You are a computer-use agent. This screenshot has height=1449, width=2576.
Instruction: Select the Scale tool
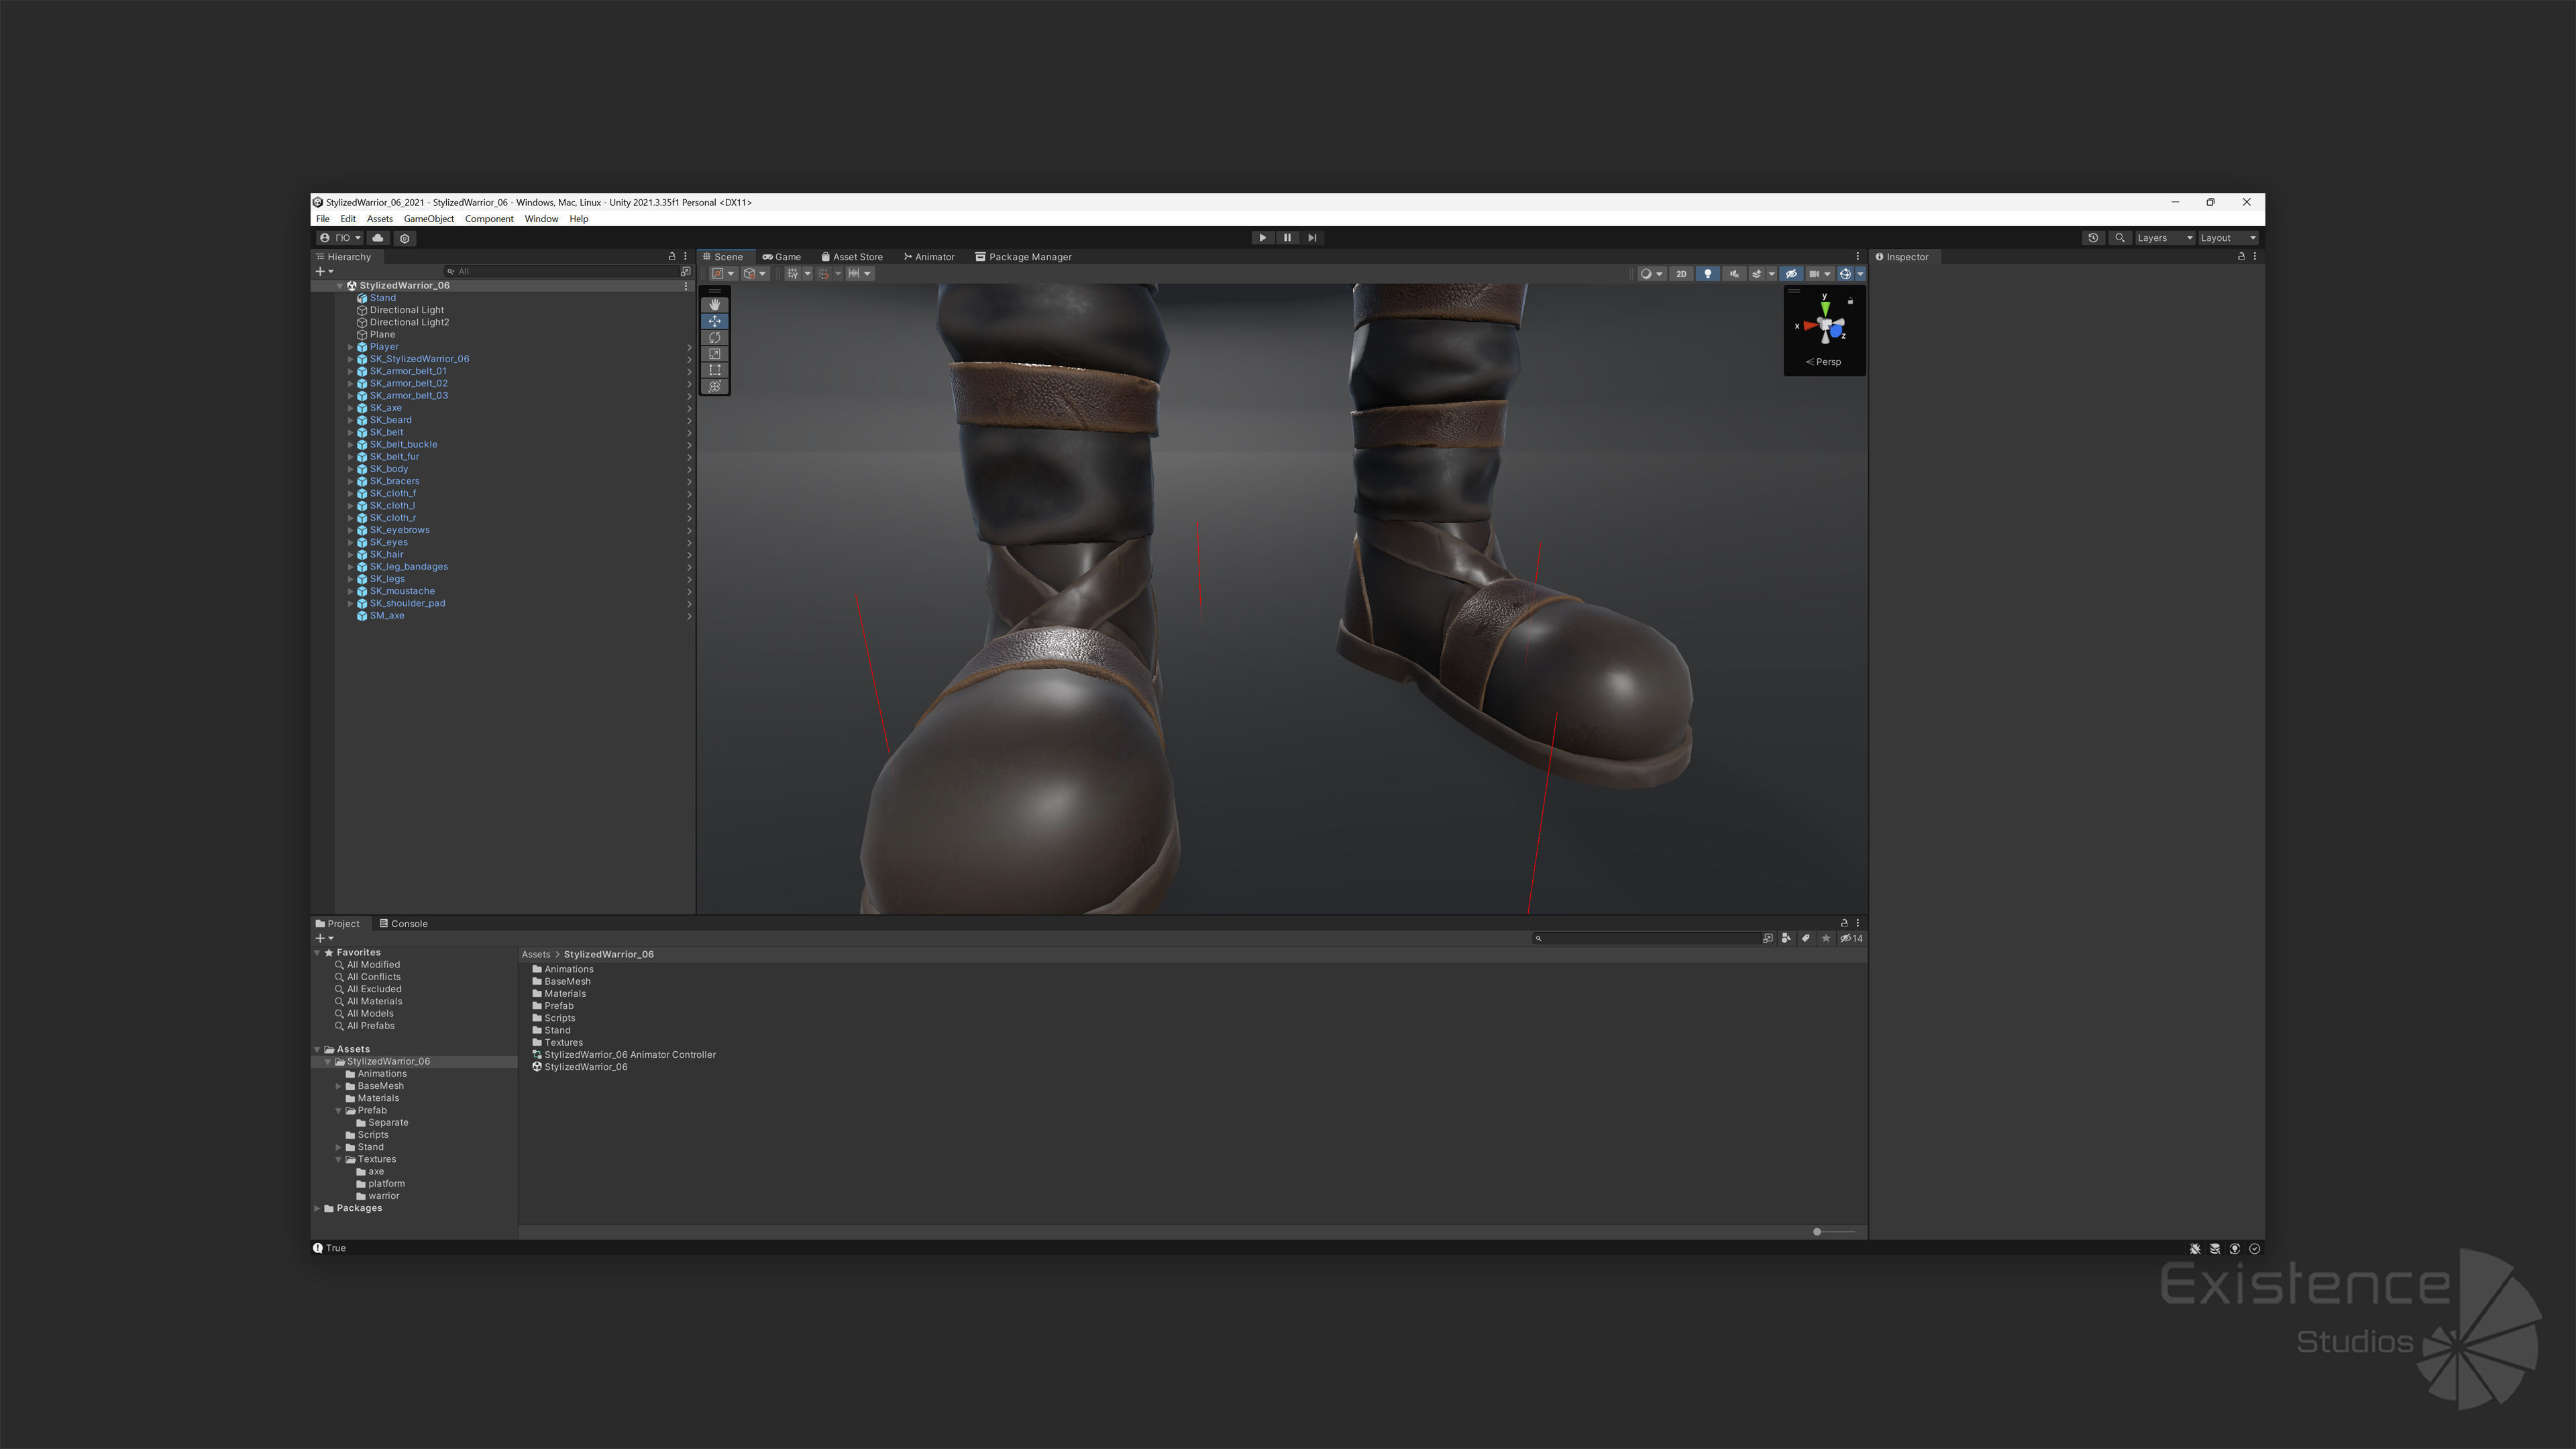tap(714, 354)
